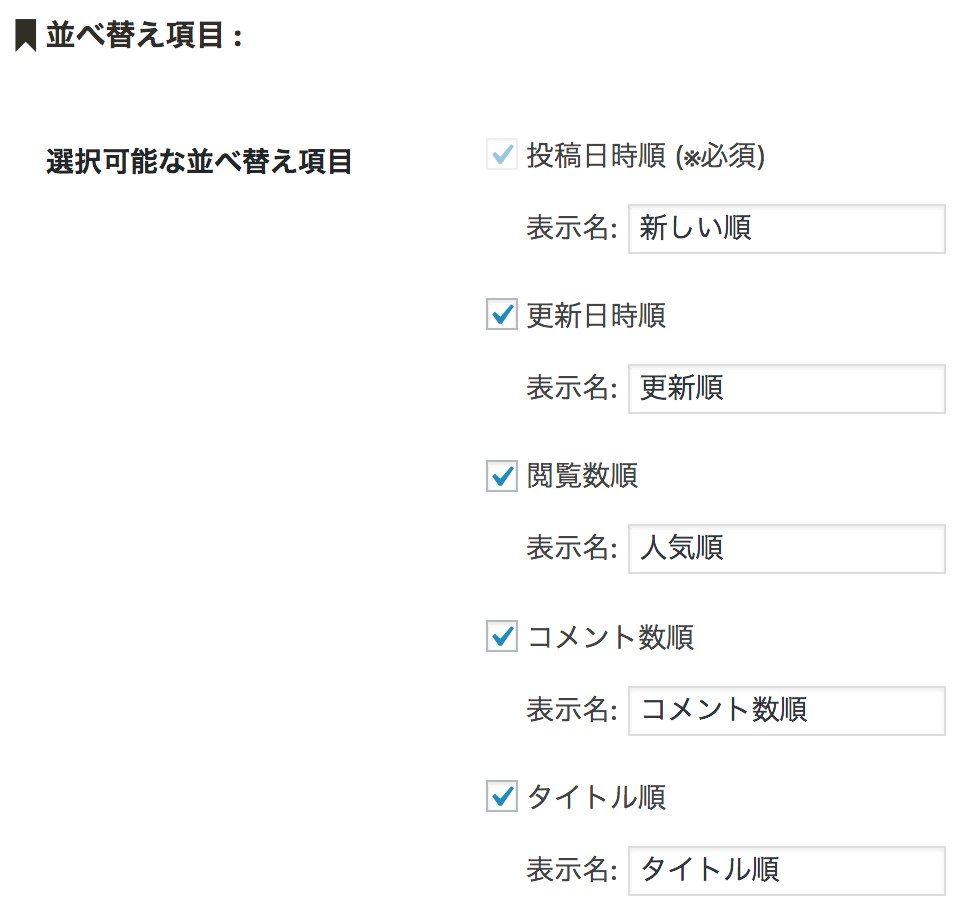976x924 pixels.
Task: Uncheck the 更新日時順 checkbox
Action: [501, 315]
